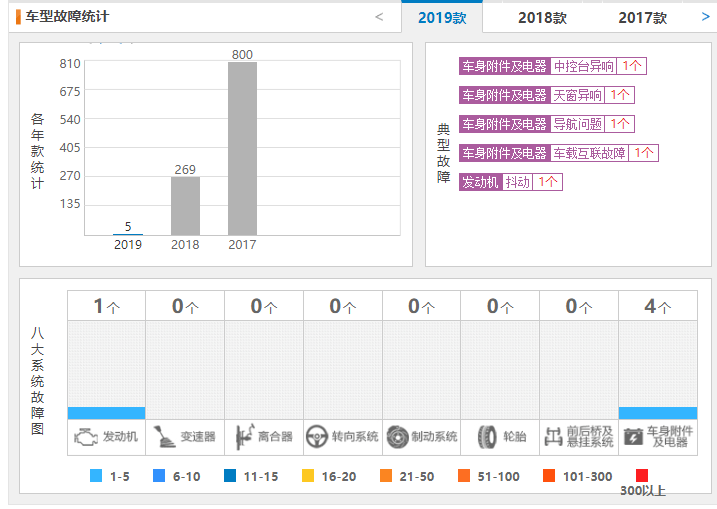Select the 制动系统 brake disc icon

pos(397,437)
